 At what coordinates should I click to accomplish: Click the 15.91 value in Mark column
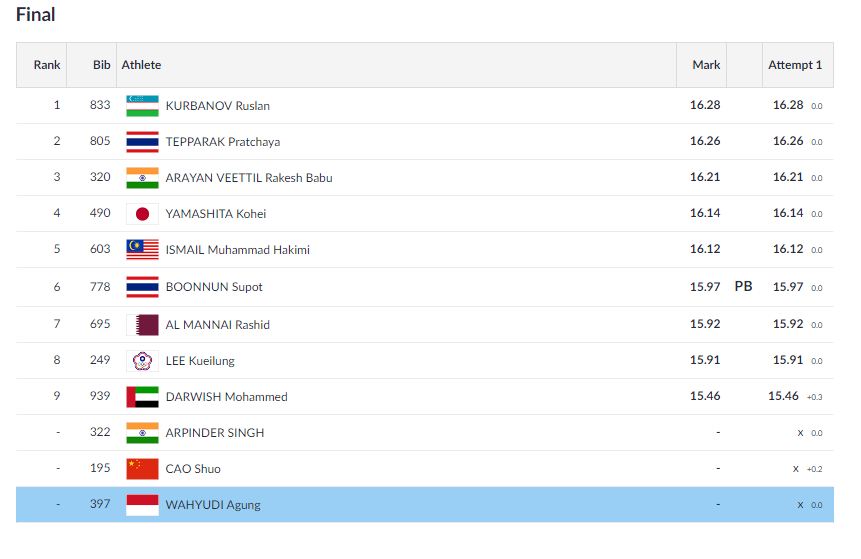click(x=705, y=360)
